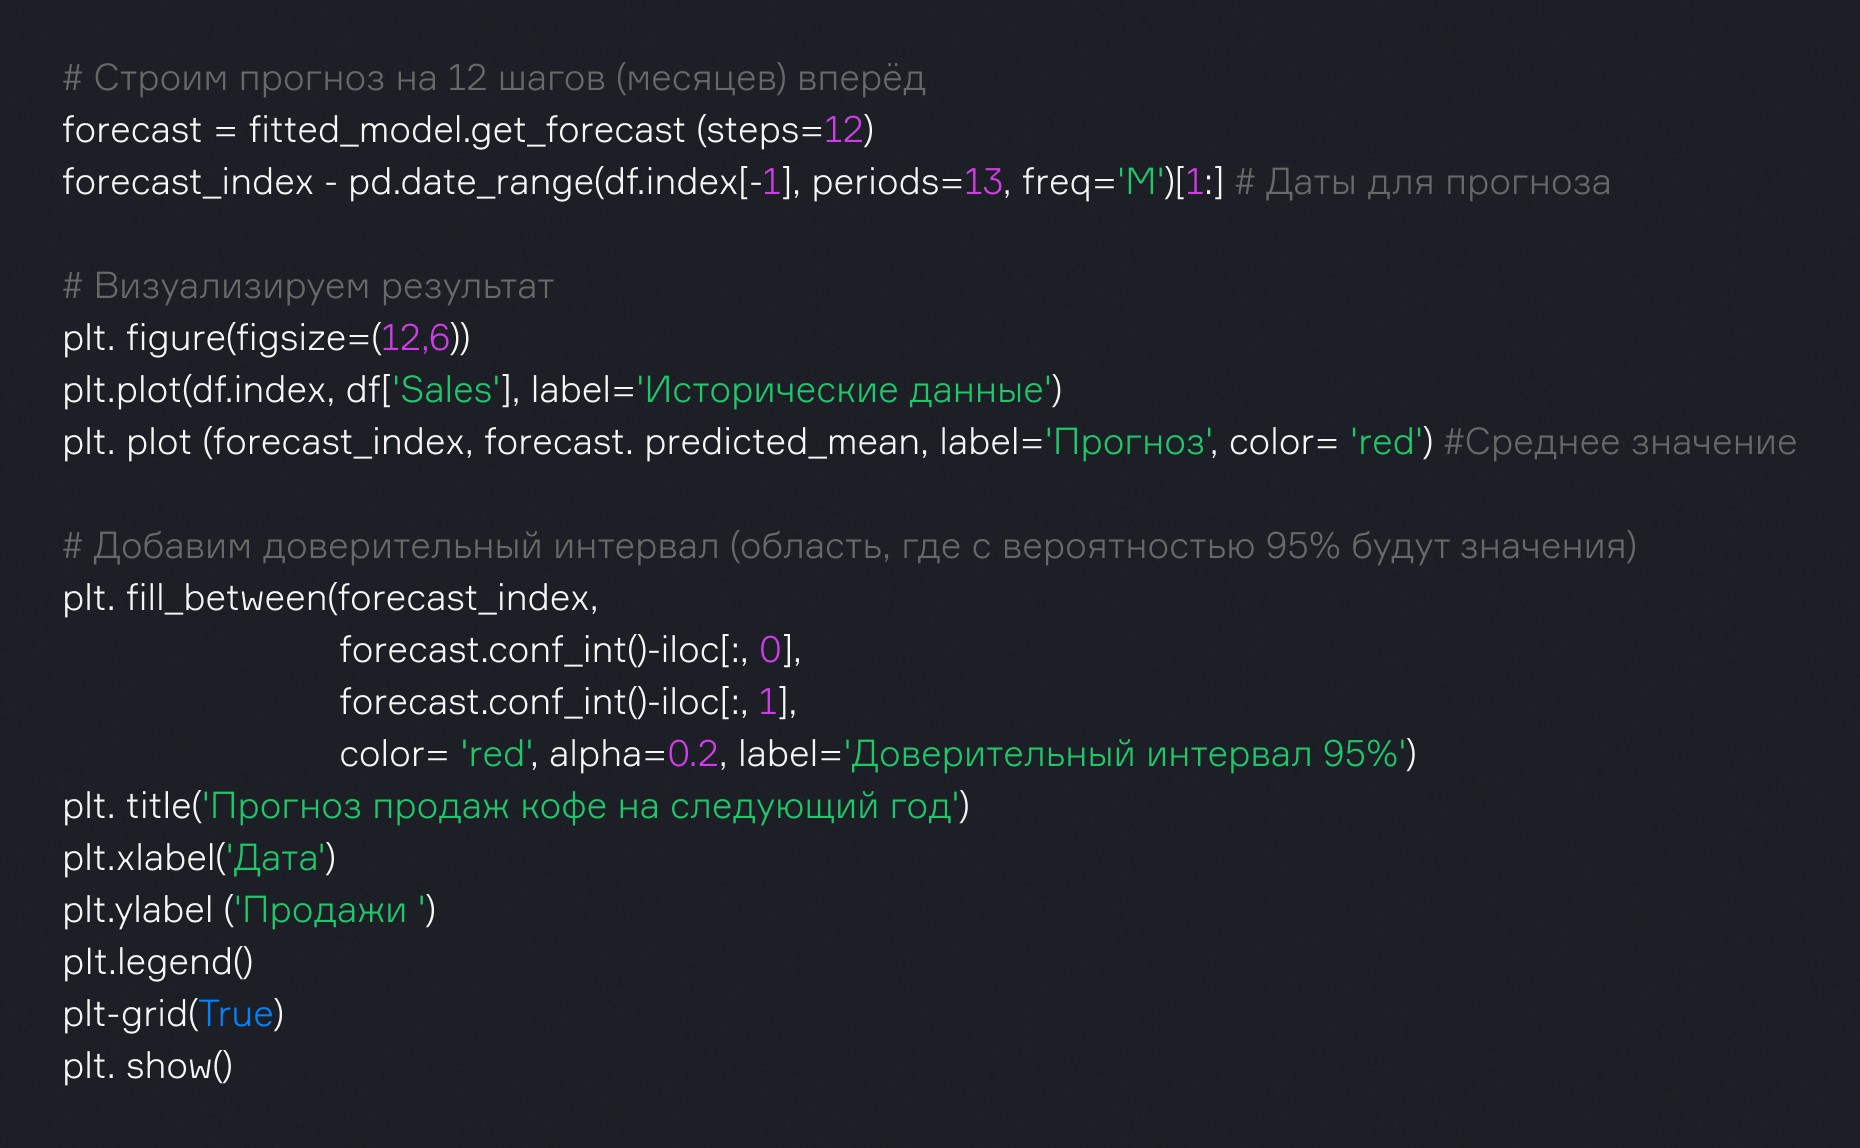Click the 'steps=12' argument value
The image size is (1860, 1148).
[842, 130]
